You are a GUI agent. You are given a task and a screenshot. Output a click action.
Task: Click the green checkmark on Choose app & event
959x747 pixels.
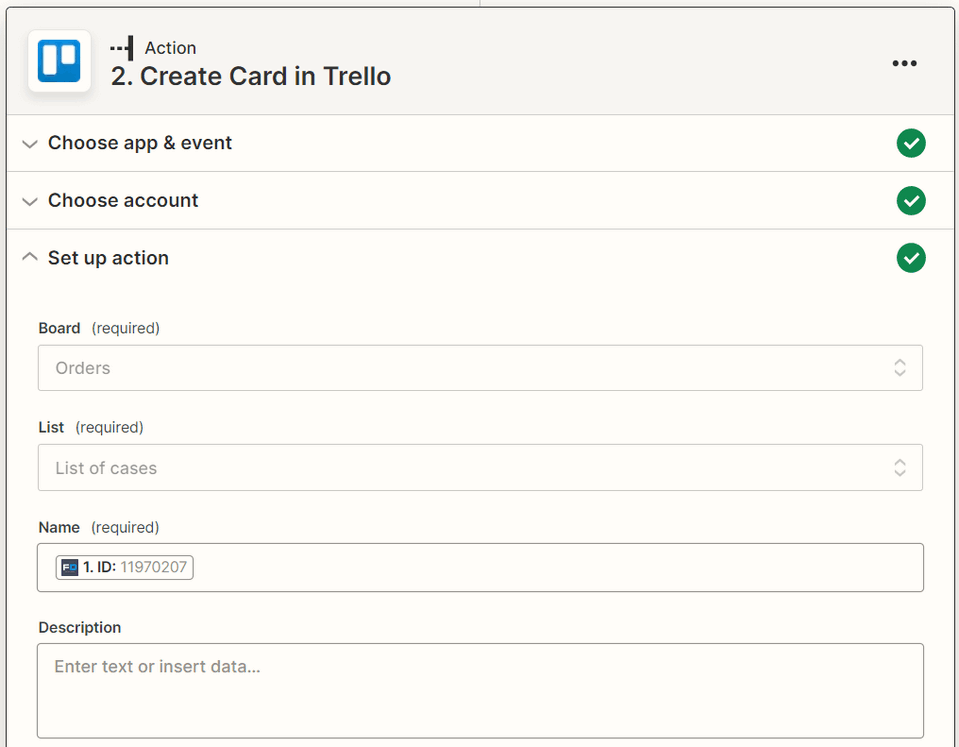coord(911,143)
